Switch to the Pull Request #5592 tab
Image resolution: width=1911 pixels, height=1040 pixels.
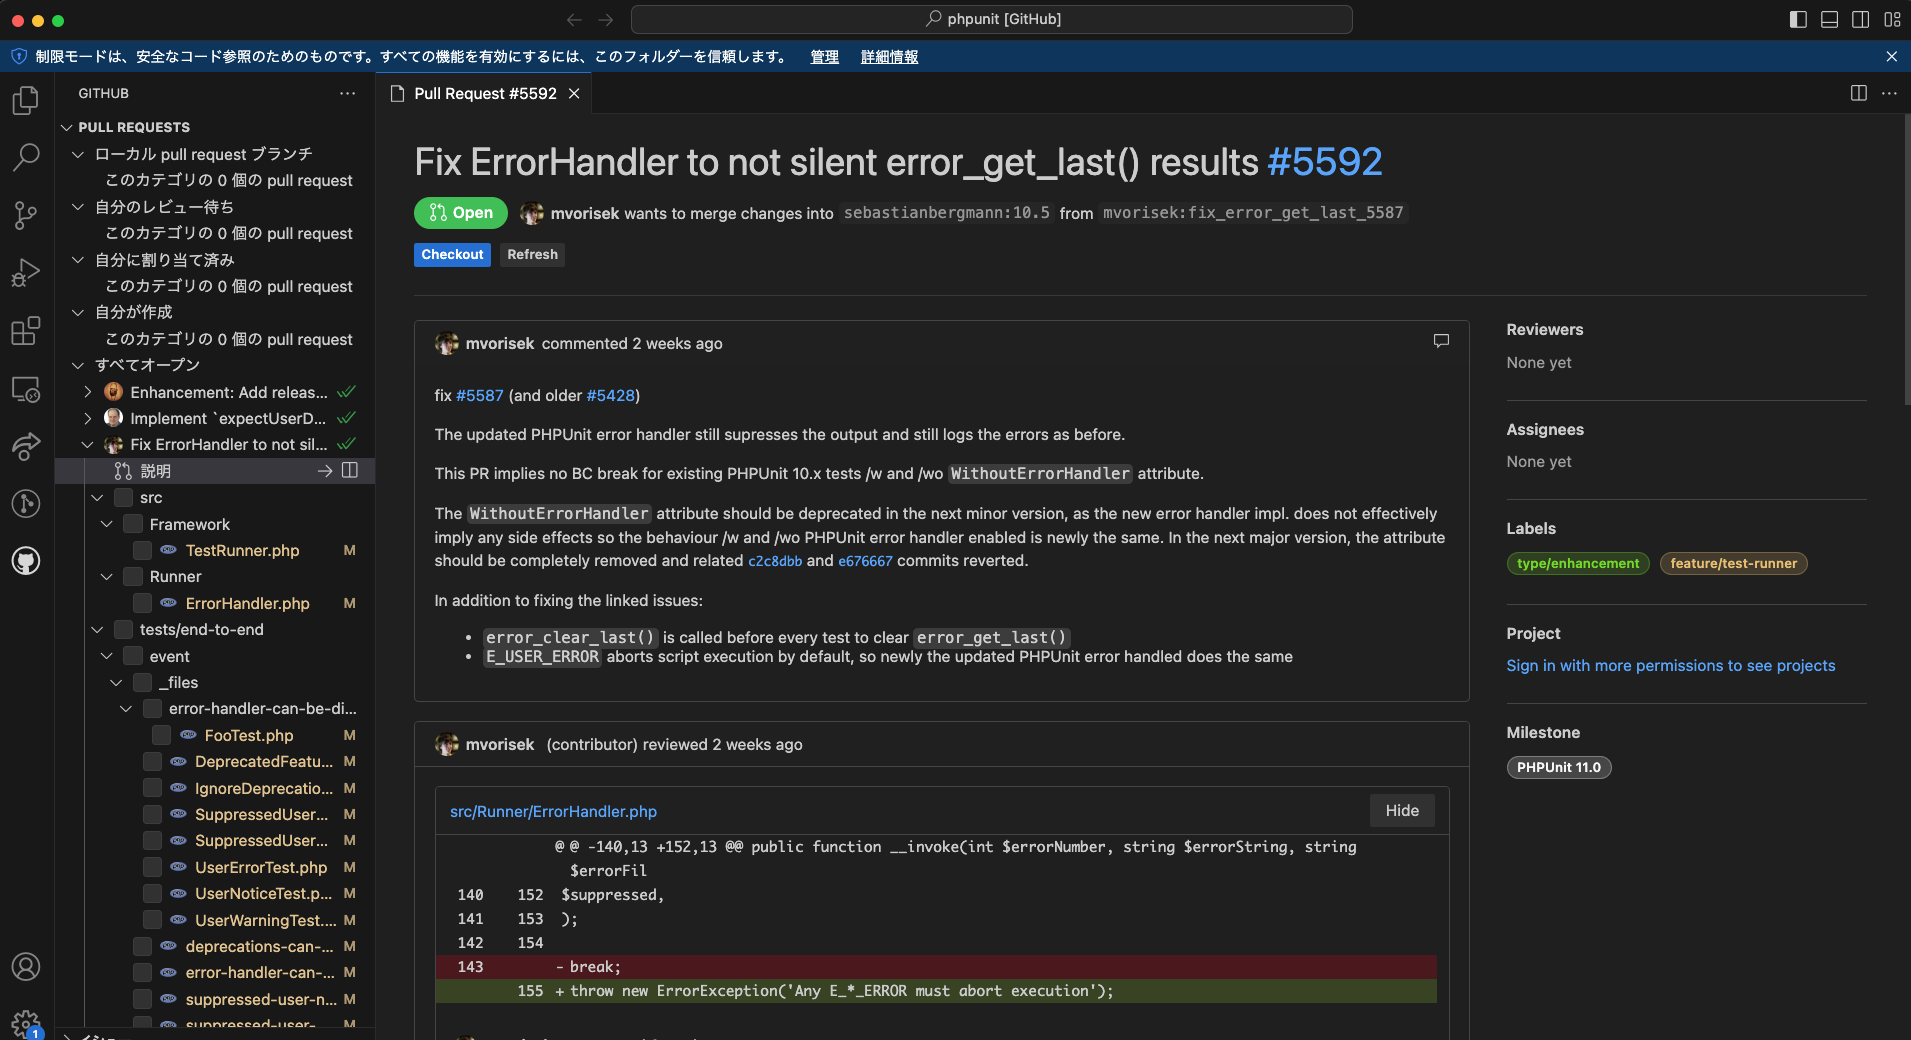coord(484,93)
